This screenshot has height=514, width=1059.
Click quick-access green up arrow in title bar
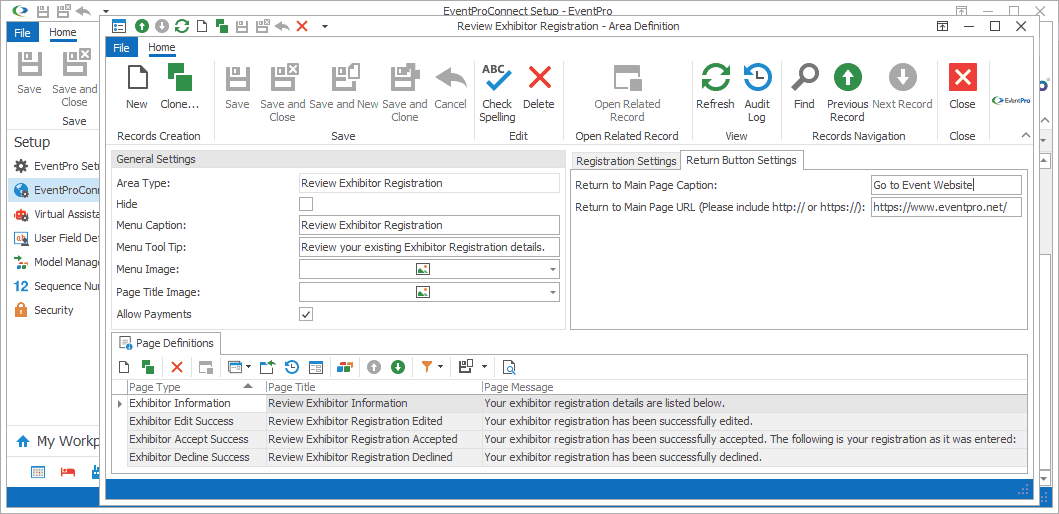point(141,26)
